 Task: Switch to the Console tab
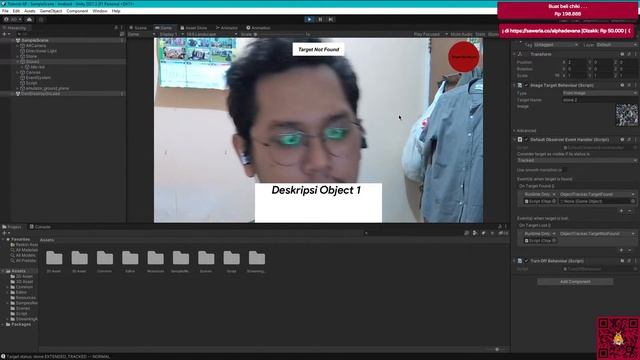pos(40,227)
